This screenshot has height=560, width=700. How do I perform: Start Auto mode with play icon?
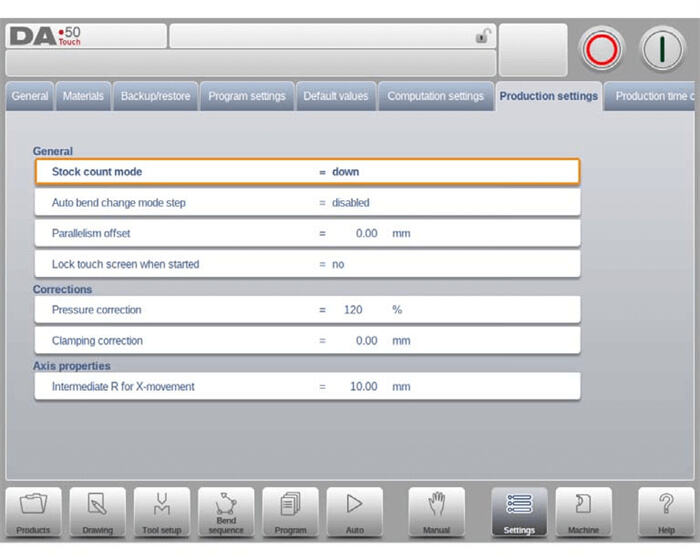[354, 512]
